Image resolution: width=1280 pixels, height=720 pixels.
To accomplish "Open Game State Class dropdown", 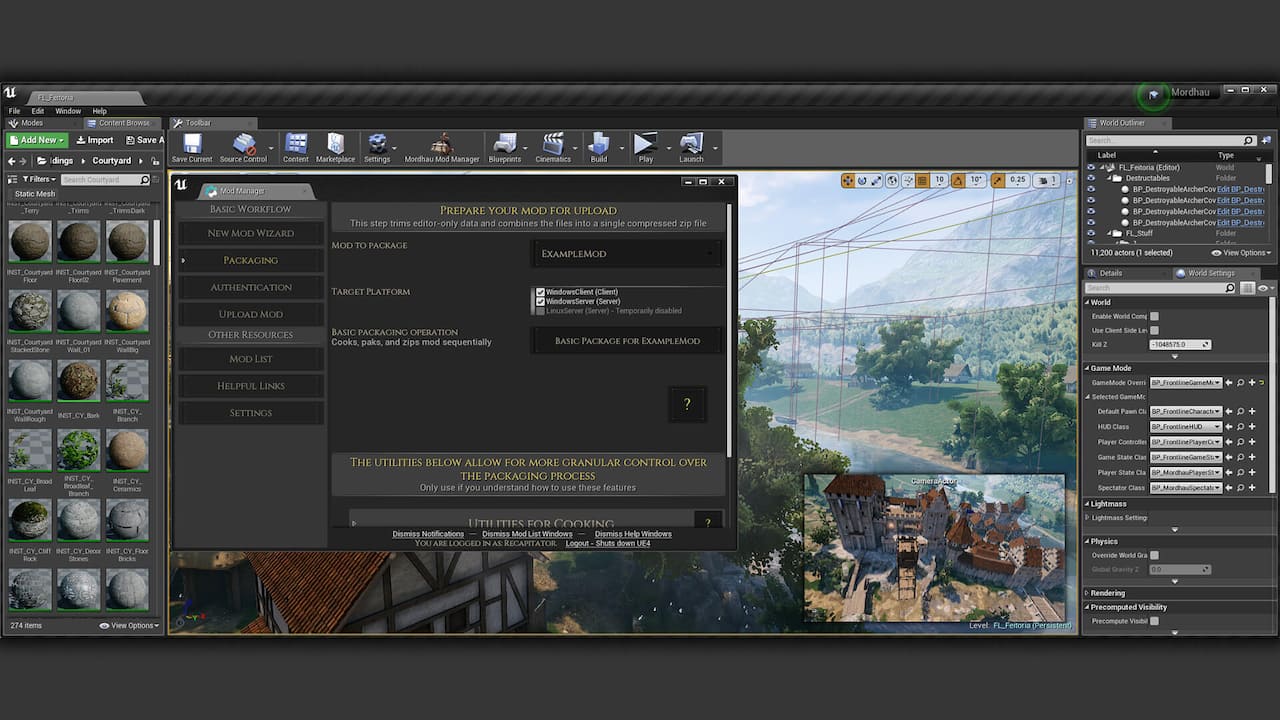I will click(x=1186, y=457).
